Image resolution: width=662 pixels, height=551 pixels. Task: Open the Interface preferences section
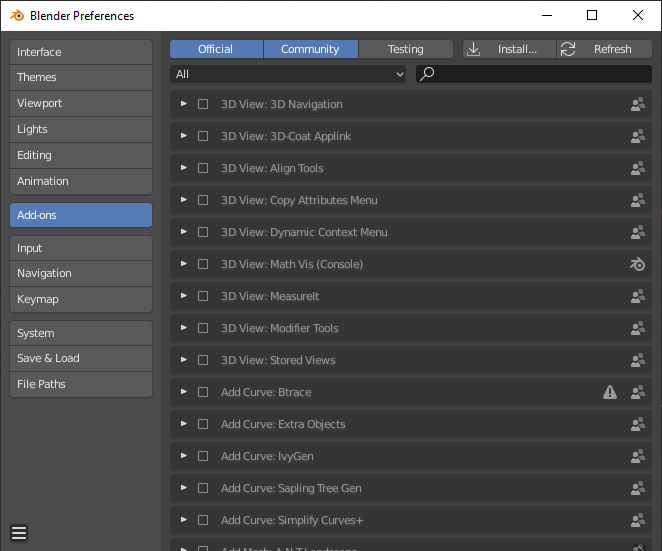81,52
